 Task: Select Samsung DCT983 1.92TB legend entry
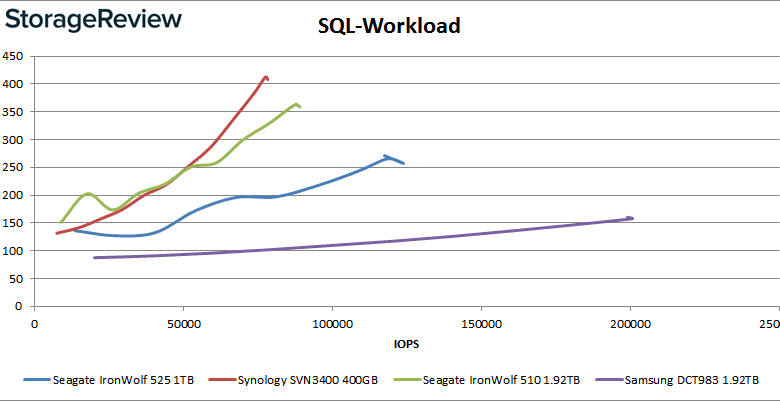(x=677, y=380)
